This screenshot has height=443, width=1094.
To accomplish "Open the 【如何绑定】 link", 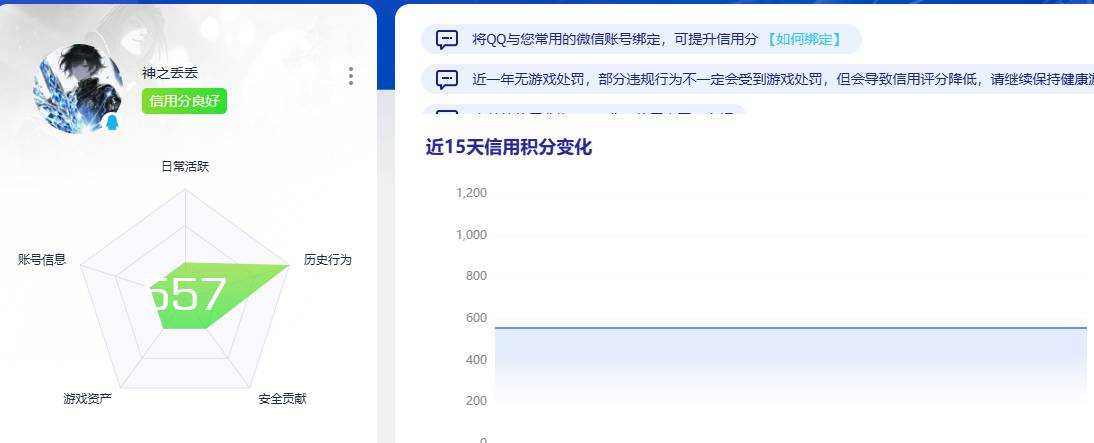I will click(803, 39).
